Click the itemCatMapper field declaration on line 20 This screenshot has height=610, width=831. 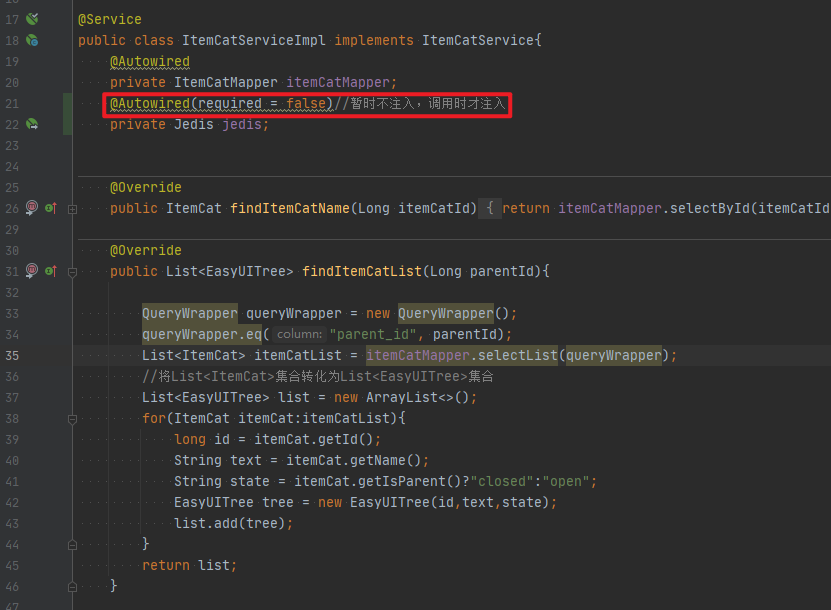point(339,82)
